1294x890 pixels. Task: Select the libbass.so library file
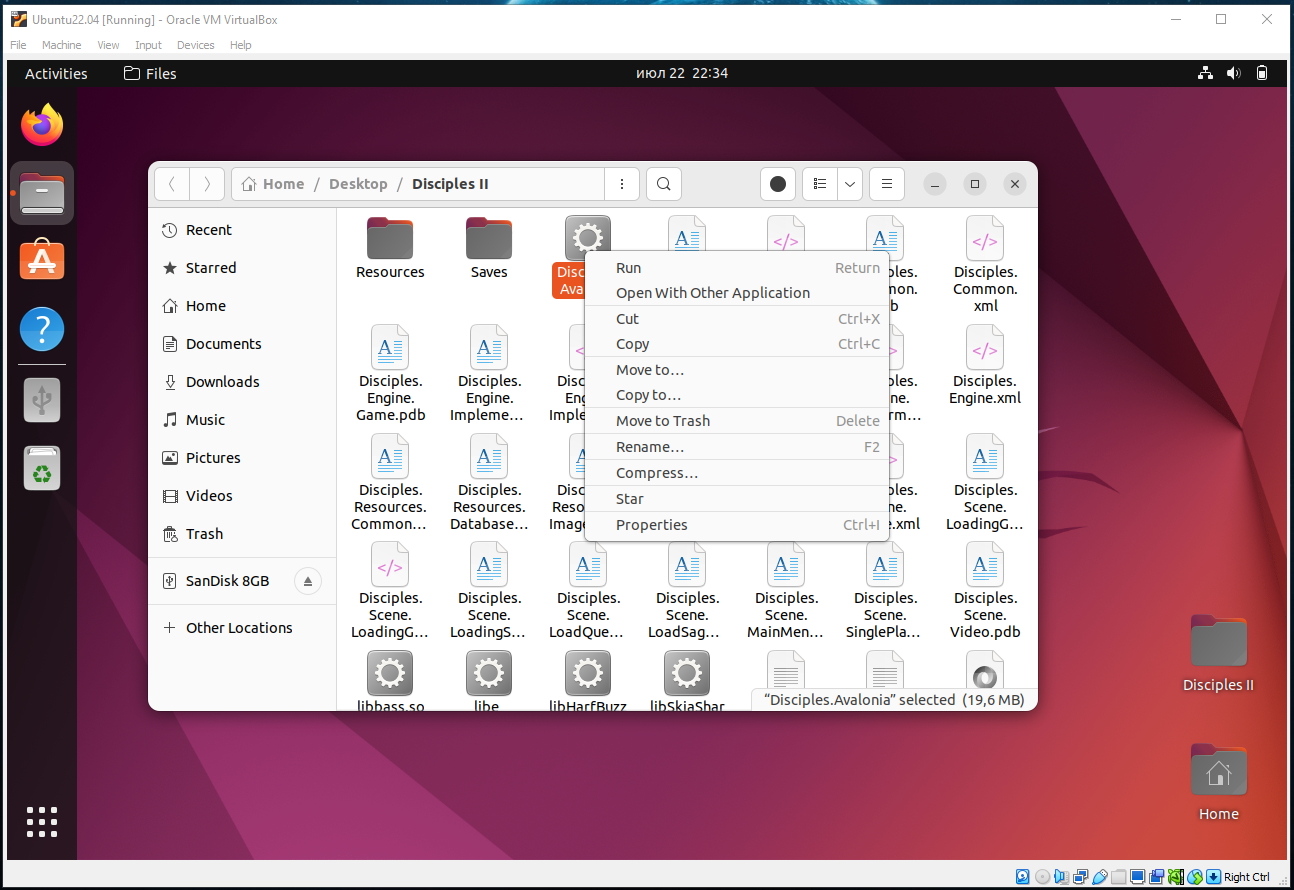[390, 680]
